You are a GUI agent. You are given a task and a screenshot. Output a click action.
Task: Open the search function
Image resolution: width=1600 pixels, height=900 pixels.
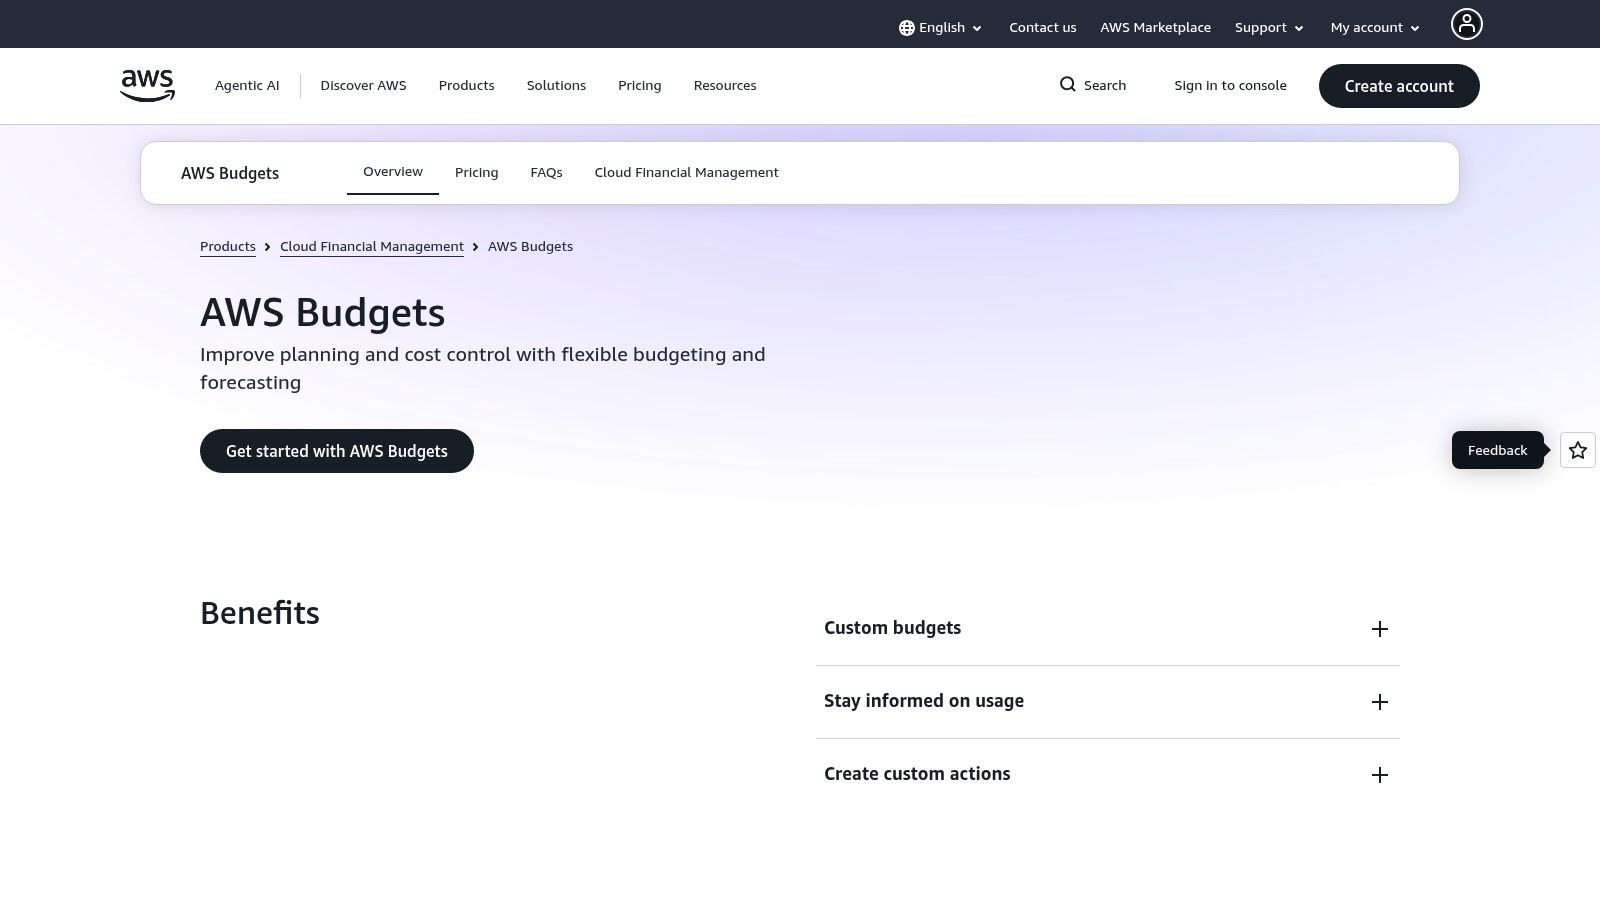(x=1092, y=85)
